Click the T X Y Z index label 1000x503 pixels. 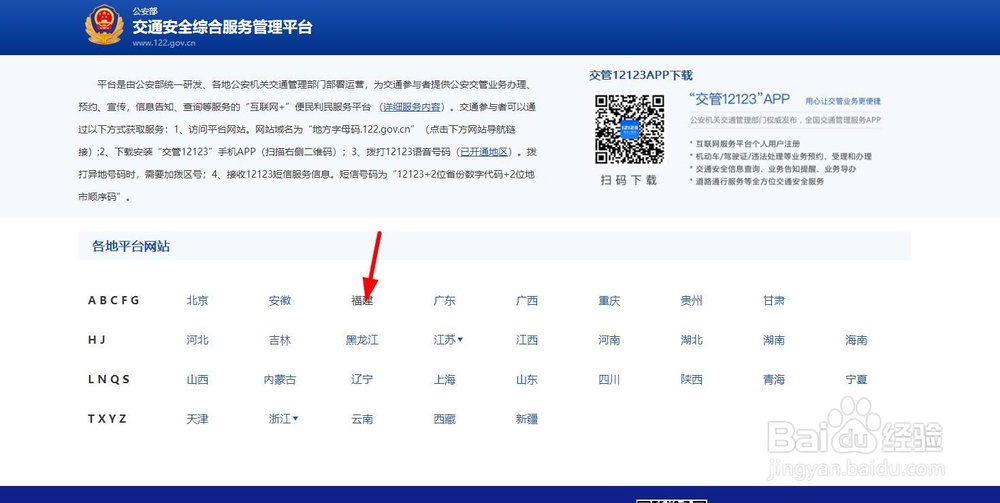coord(107,419)
